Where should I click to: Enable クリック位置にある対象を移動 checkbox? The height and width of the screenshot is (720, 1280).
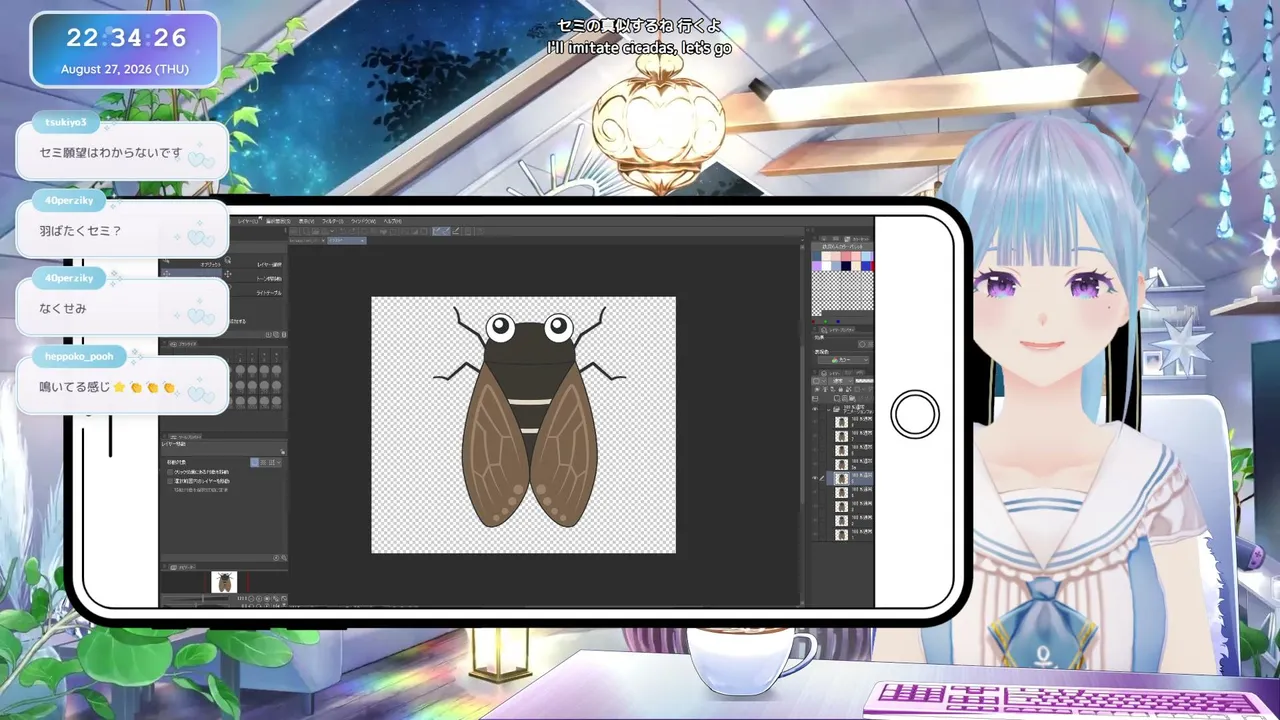[x=170, y=472]
